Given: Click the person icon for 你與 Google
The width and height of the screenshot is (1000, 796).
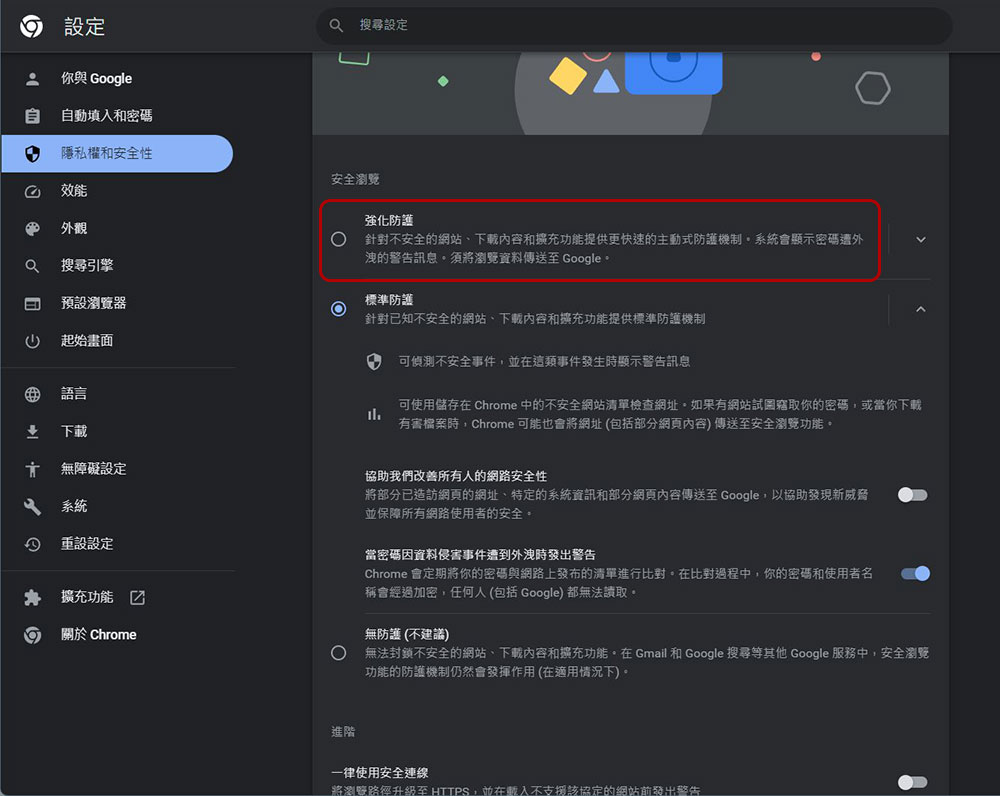Looking at the screenshot, I should [32, 79].
